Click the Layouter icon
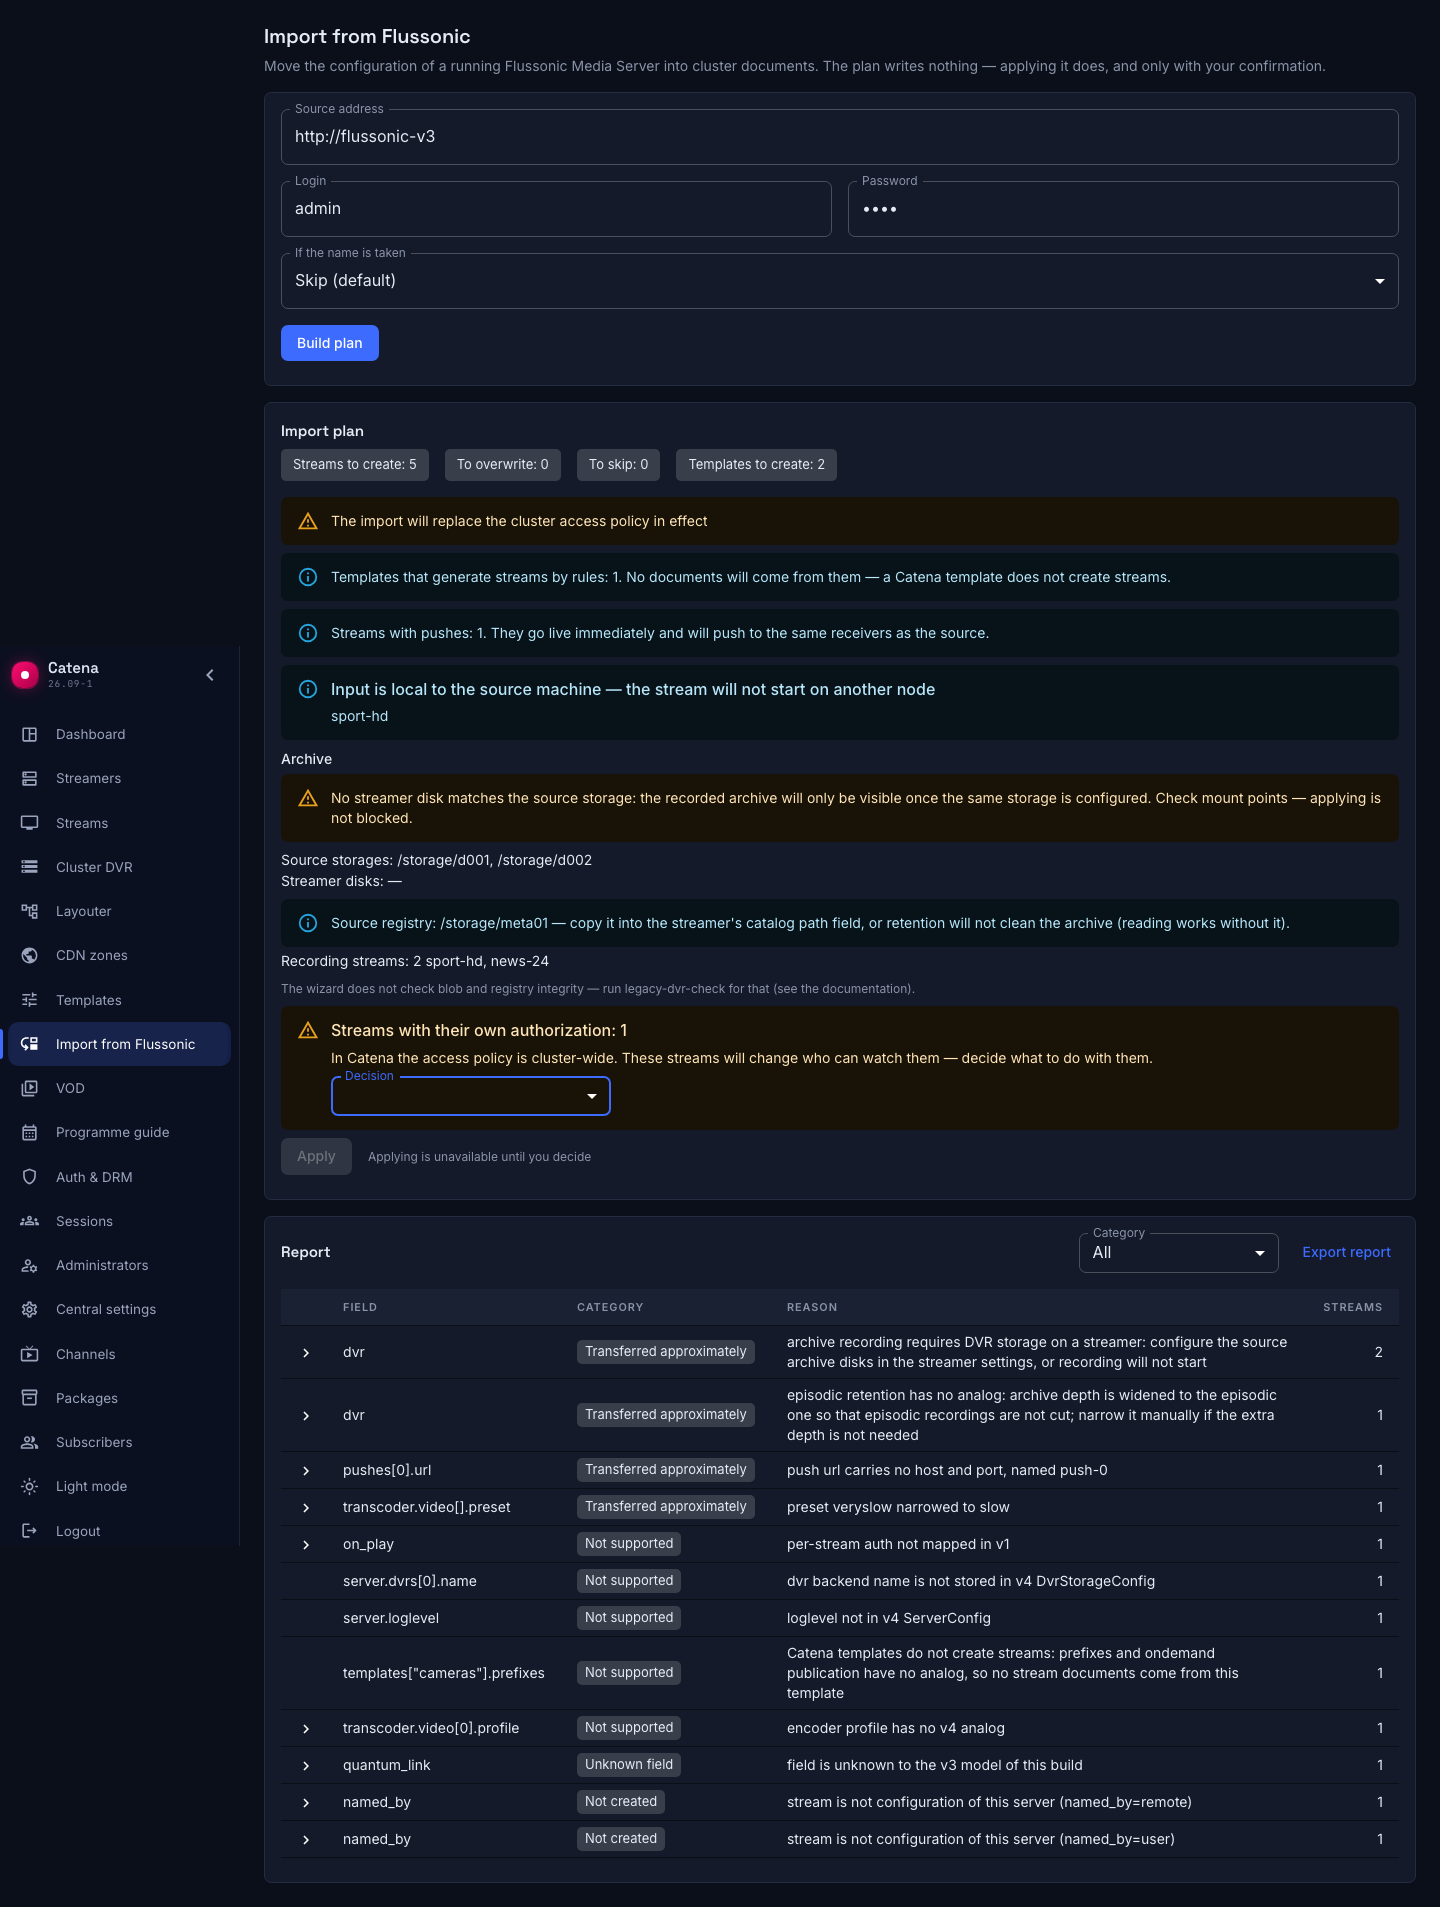The image size is (1440, 1907). click(30, 911)
